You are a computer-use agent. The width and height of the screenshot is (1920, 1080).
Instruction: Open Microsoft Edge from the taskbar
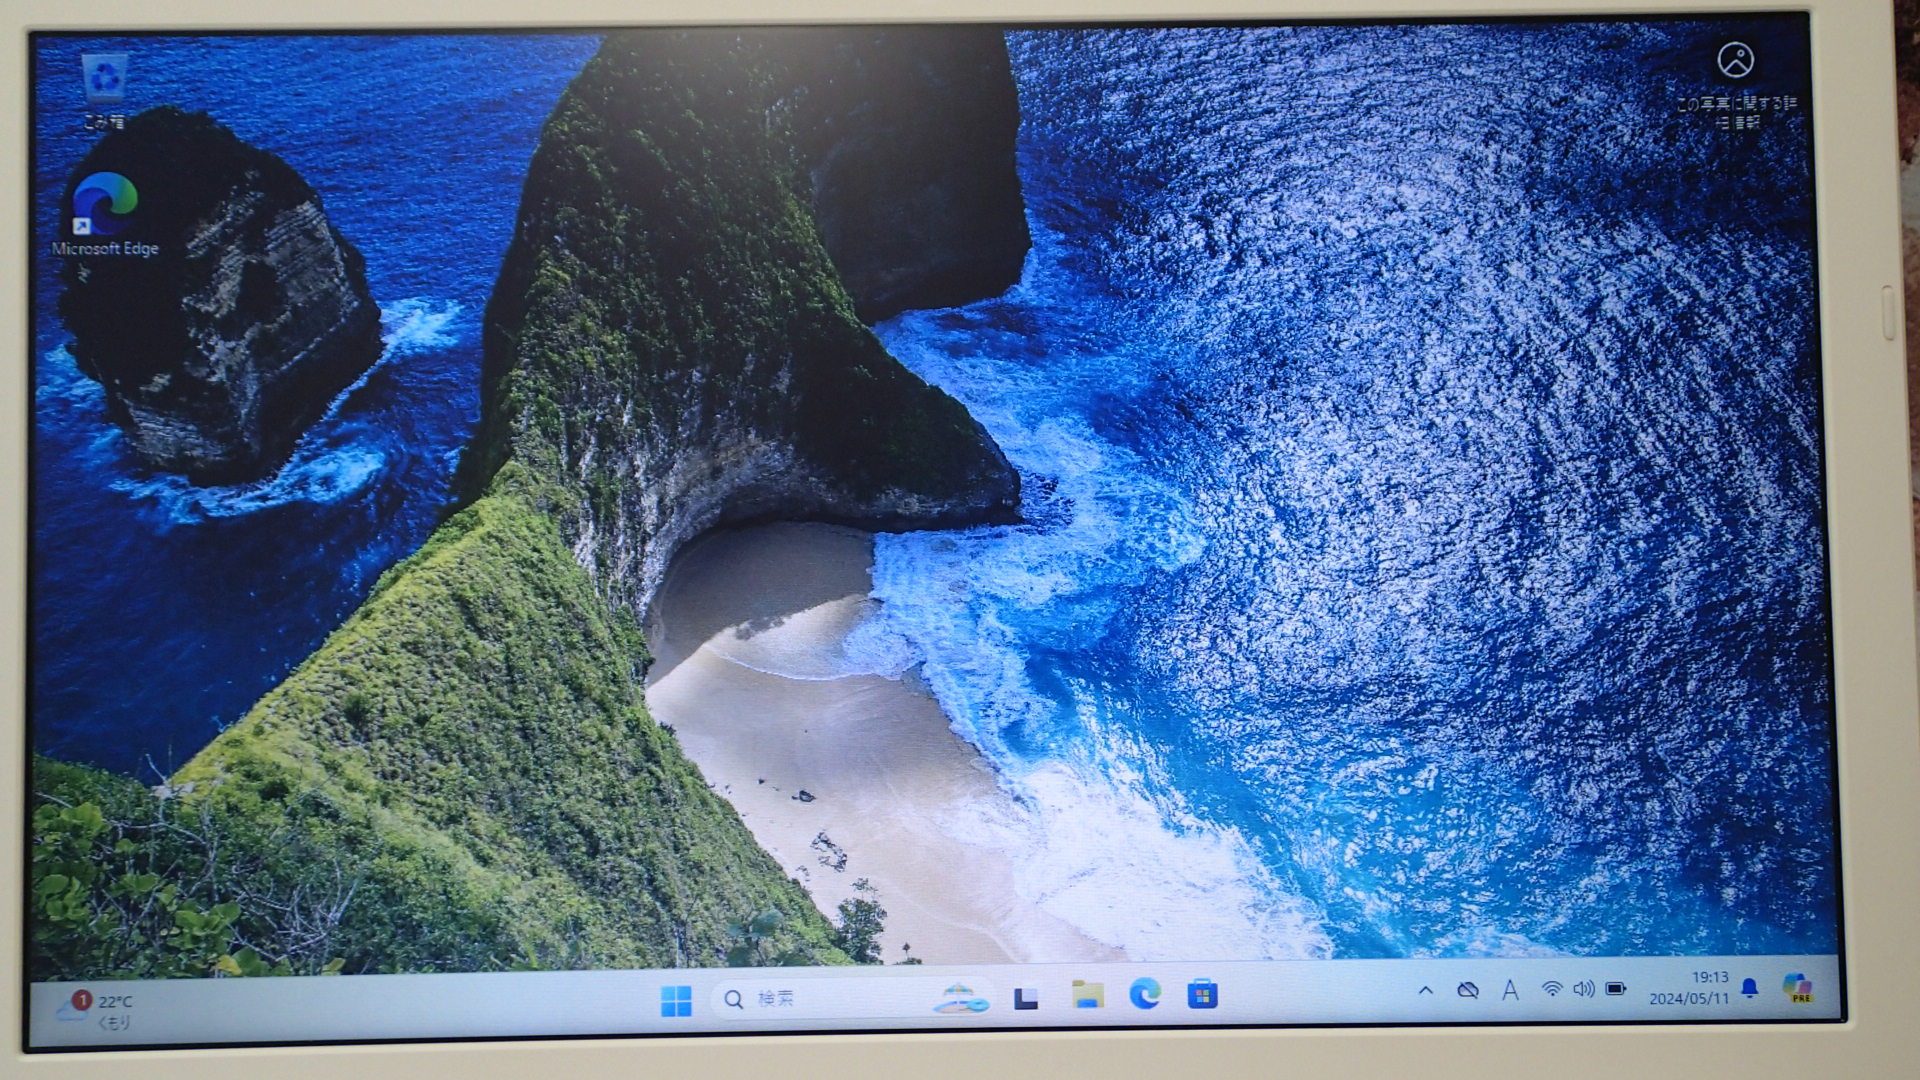pyautogui.click(x=1145, y=994)
